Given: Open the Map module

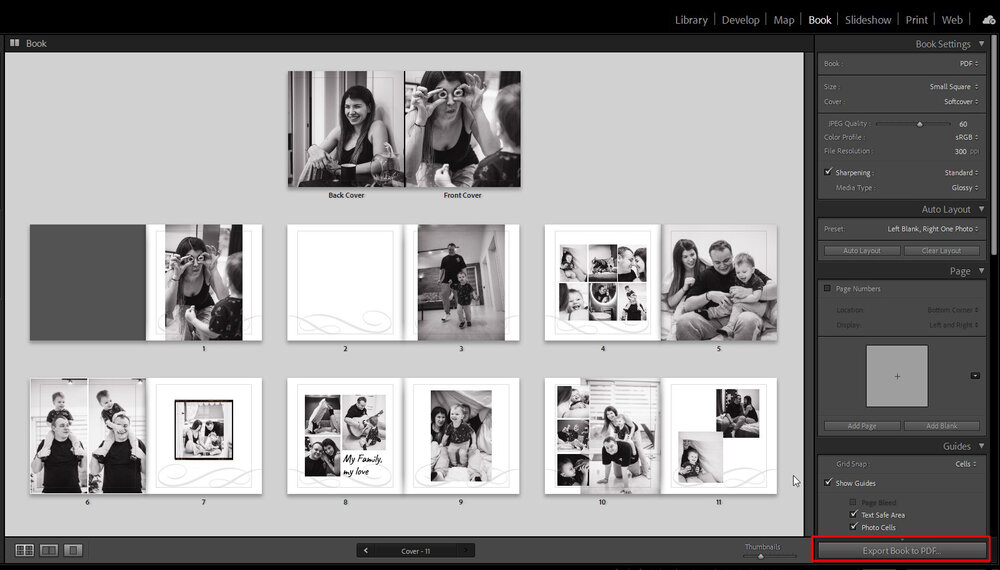Looking at the screenshot, I should click(784, 20).
